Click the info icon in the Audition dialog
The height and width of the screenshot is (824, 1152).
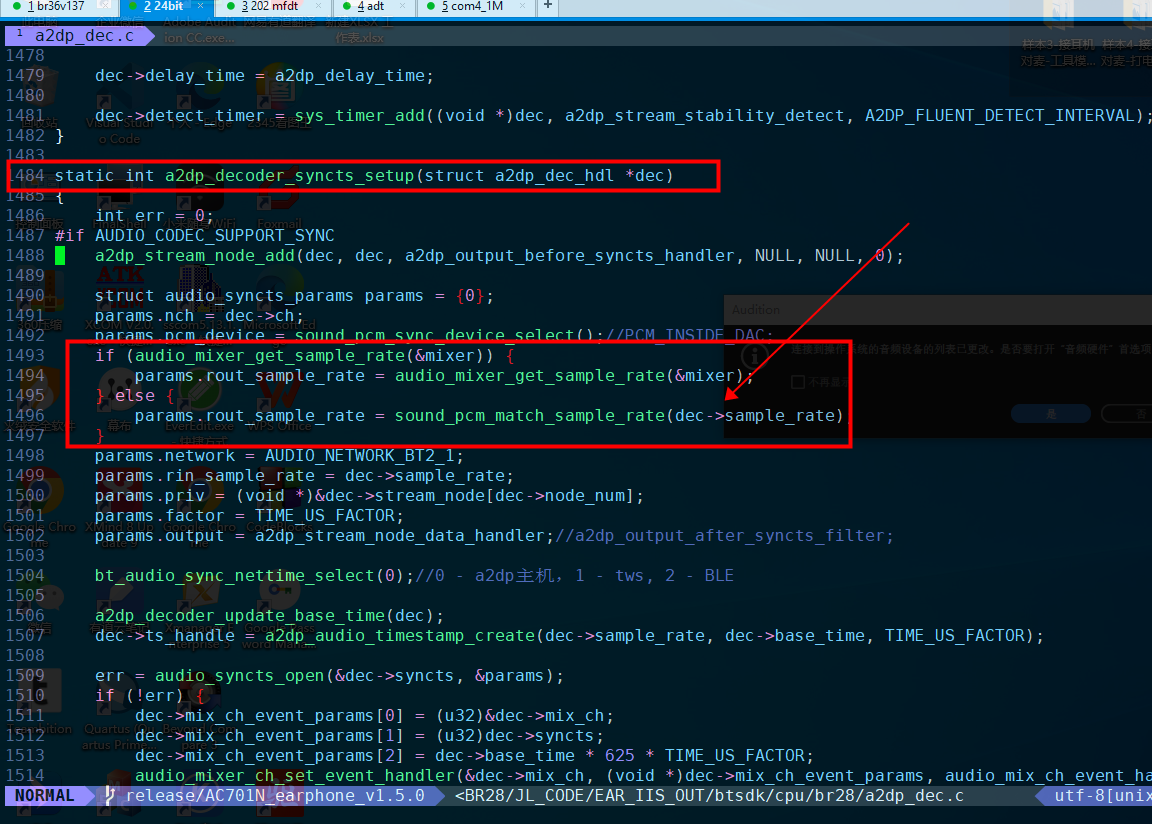tap(755, 357)
